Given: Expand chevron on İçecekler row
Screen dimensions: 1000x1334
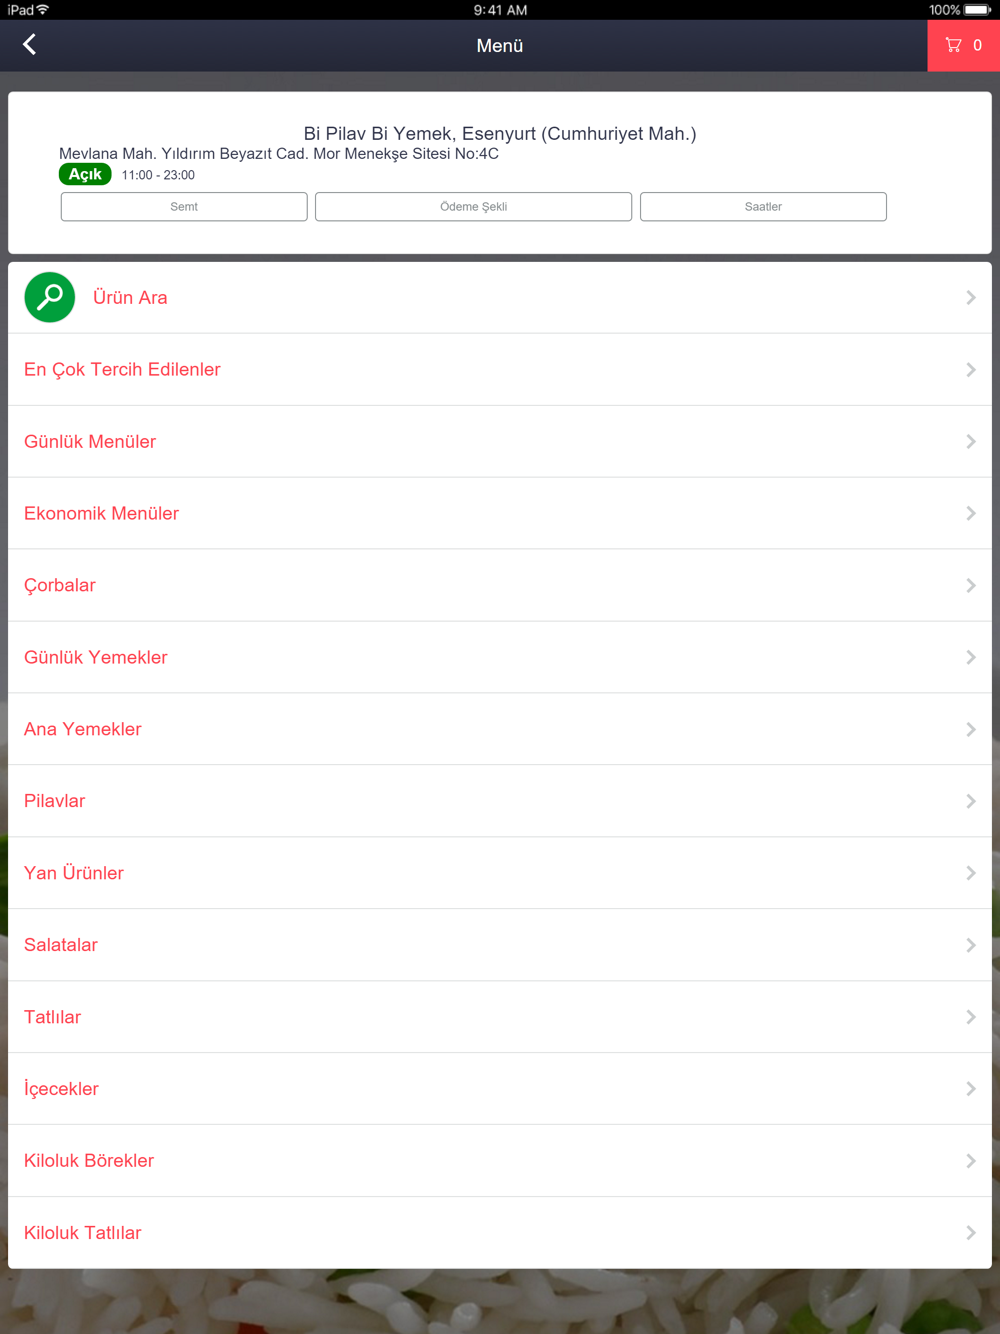Looking at the screenshot, I should pyautogui.click(x=970, y=1090).
